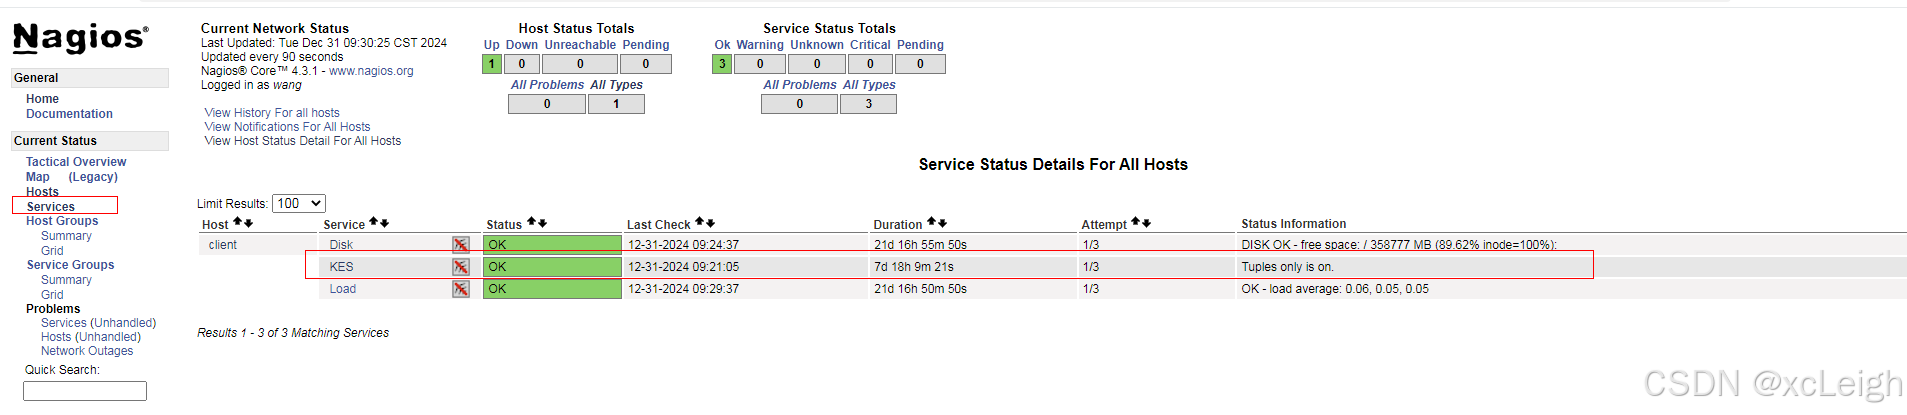Open Grid under Host Groups
1907x415 pixels.
coord(52,251)
